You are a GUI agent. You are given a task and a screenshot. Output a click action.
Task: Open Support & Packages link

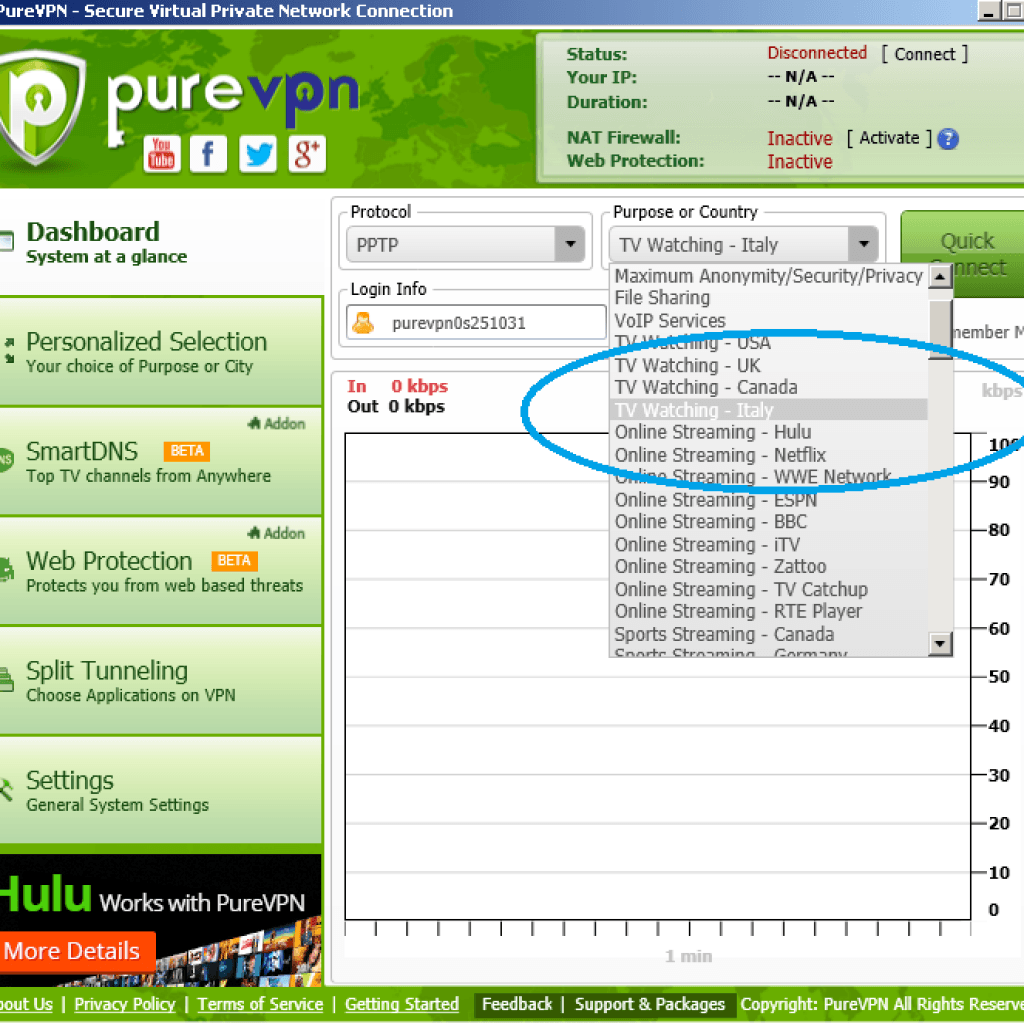(x=650, y=1004)
